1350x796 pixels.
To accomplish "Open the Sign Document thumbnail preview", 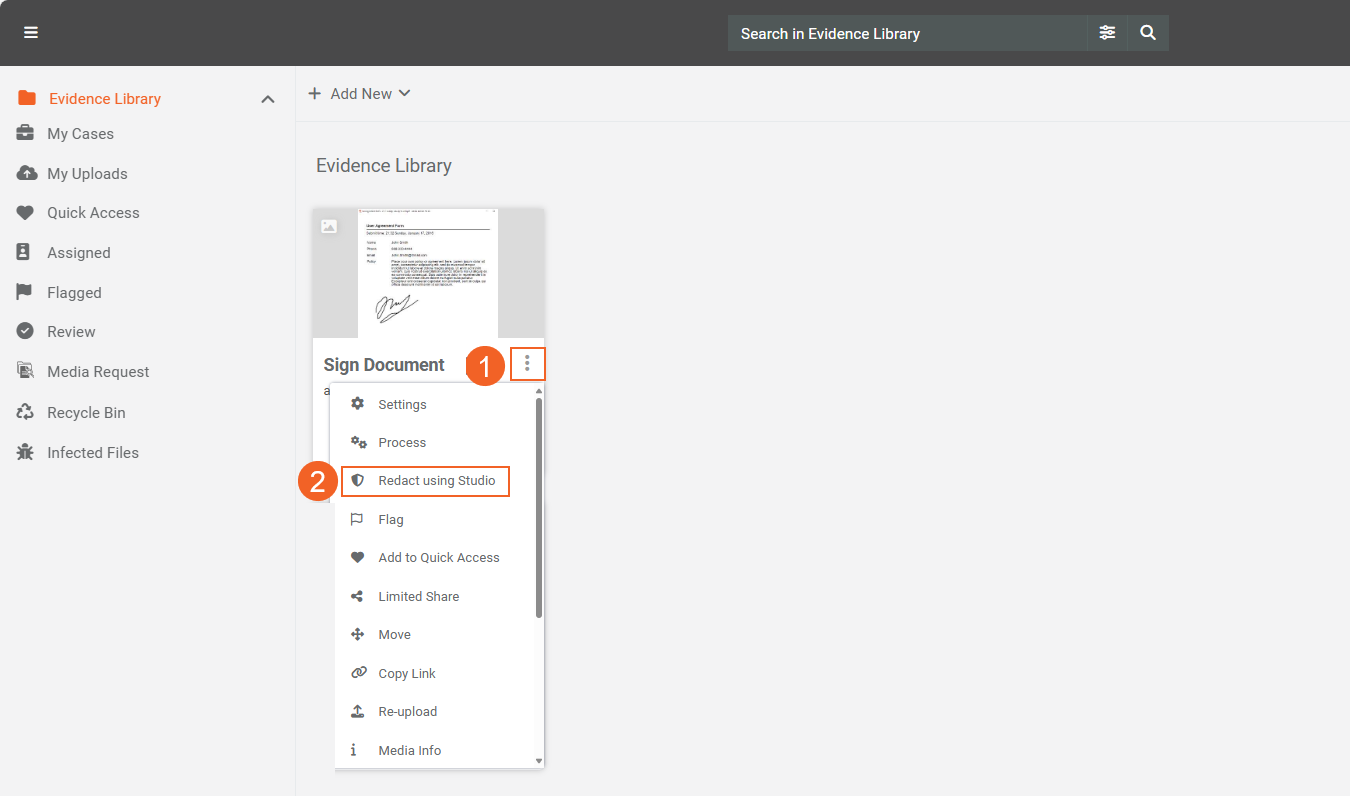I will [428, 272].
